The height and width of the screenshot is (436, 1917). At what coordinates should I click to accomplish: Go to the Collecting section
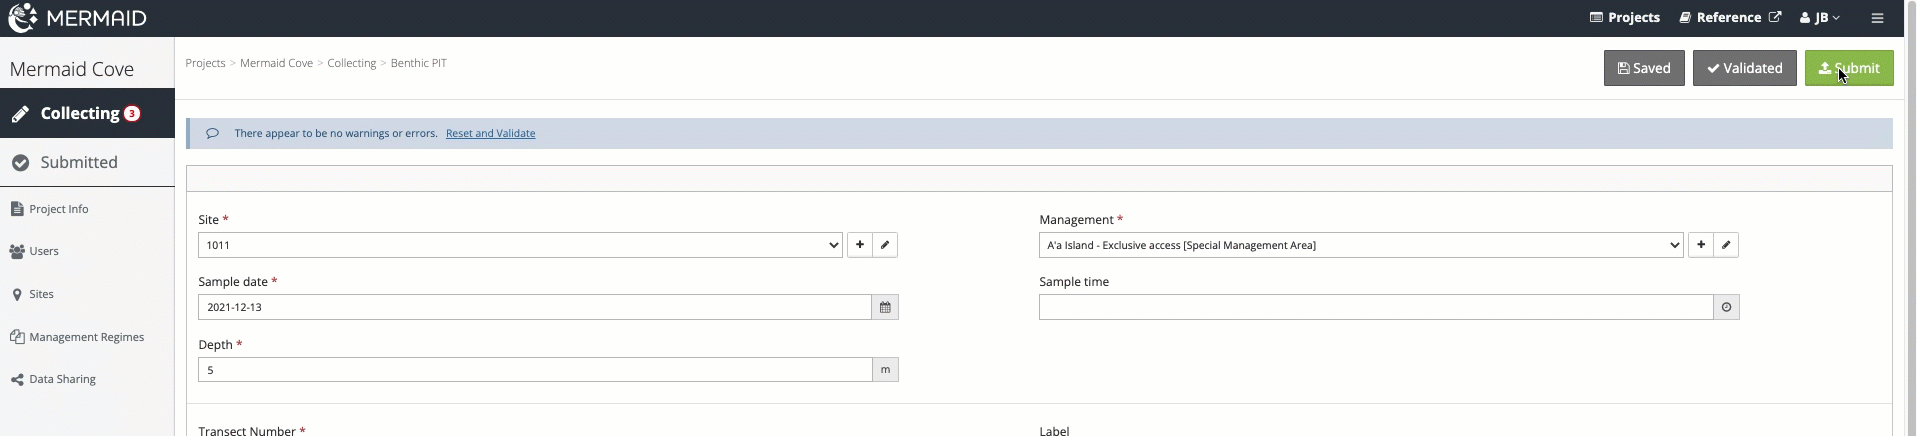click(x=87, y=113)
